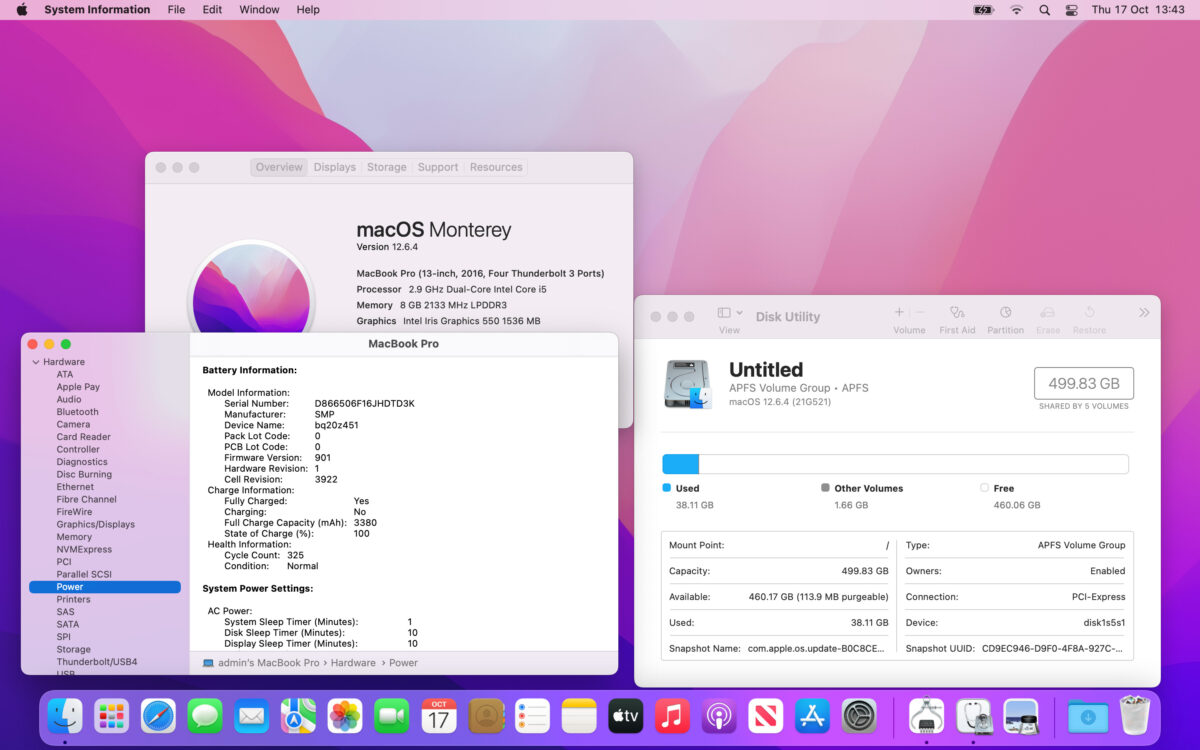Image resolution: width=1200 pixels, height=750 pixels.
Task: Open Podcasts from the Dock
Action: click(719, 715)
